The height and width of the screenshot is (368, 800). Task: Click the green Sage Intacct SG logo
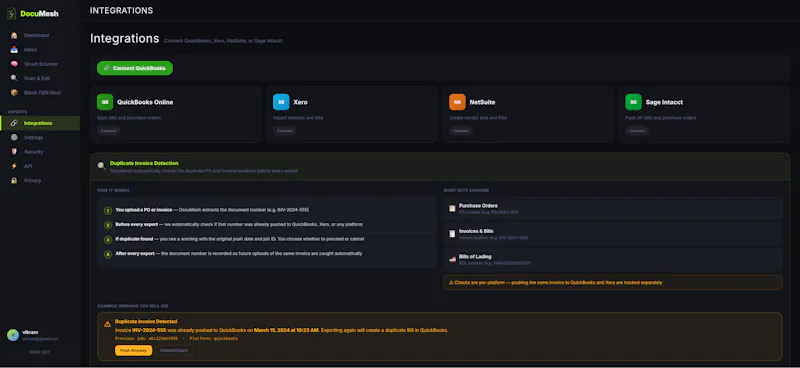[x=633, y=102]
